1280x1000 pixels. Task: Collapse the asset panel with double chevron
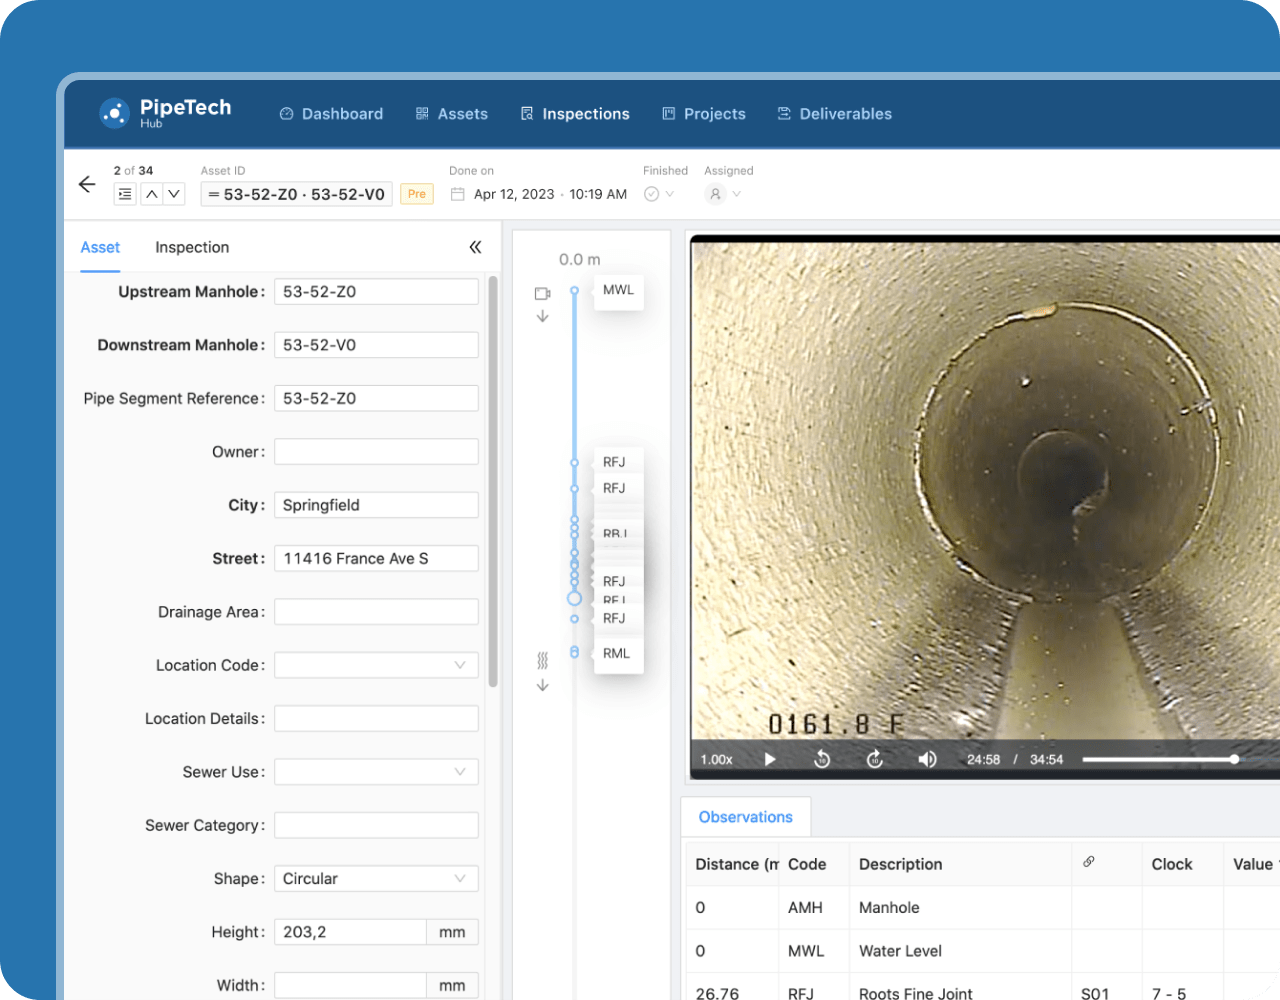[475, 247]
